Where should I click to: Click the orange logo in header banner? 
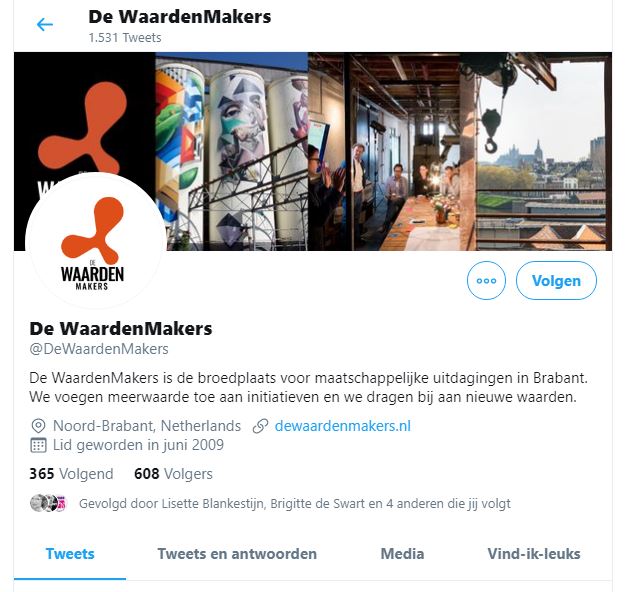pos(84,128)
